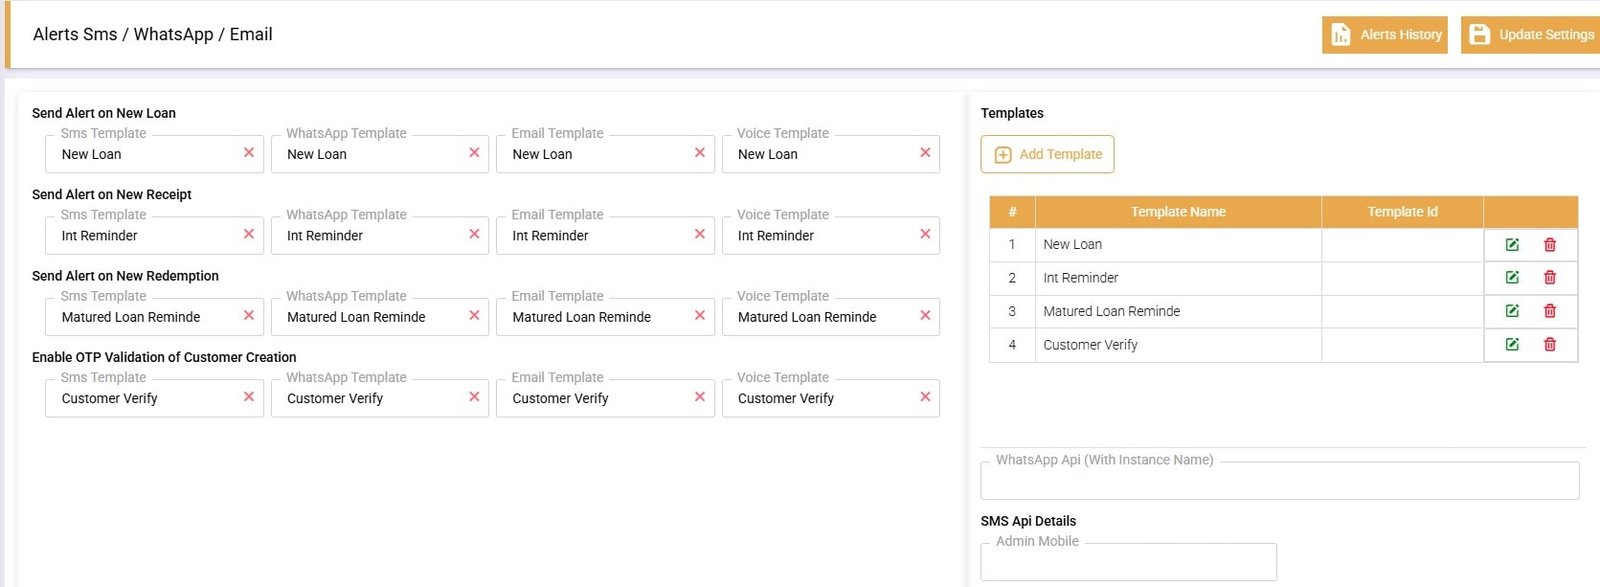Image resolution: width=1600 pixels, height=587 pixels.
Task: Clear WhatsApp Template under OTP Validation
Action: (x=474, y=397)
